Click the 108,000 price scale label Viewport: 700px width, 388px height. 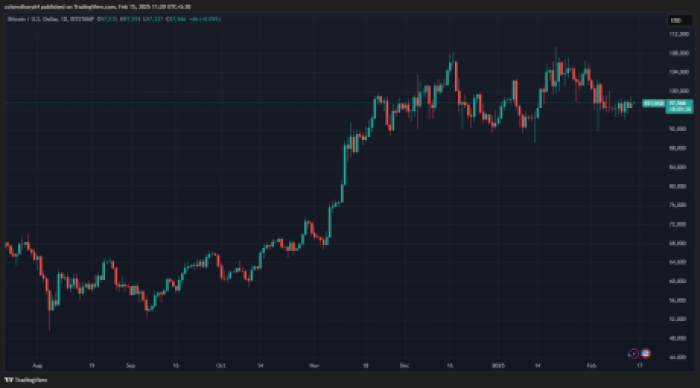678,53
